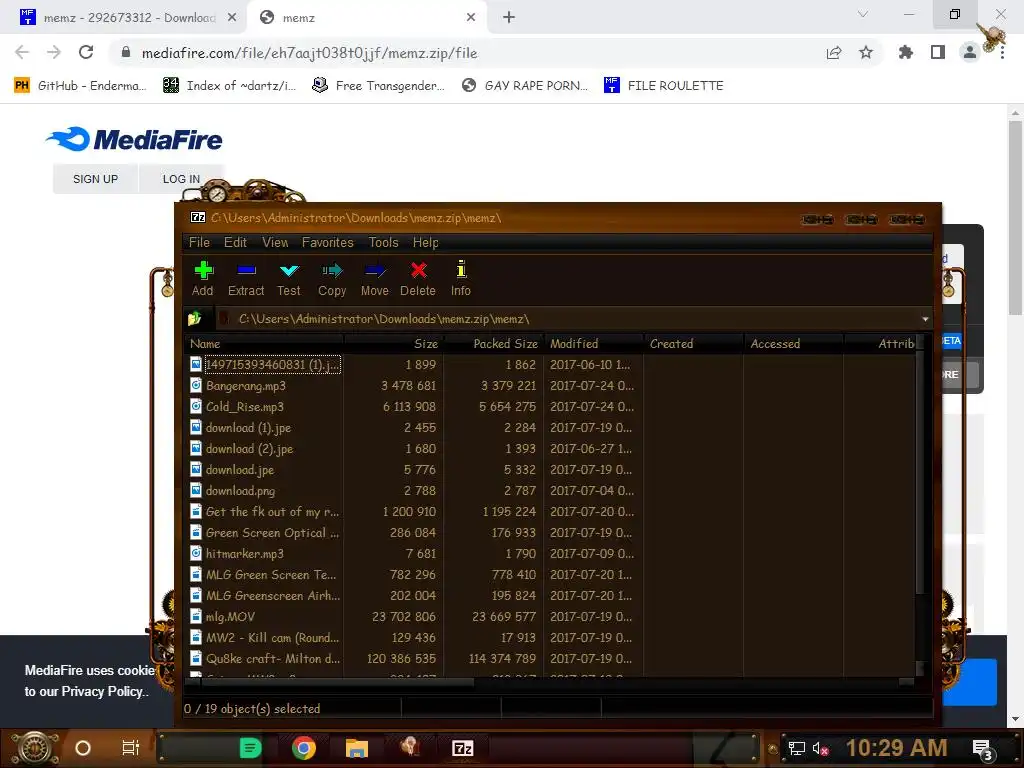Screen dimensions: 1024x768
Task: Expand the 7-Zip address path dropdown
Action: [925, 319]
